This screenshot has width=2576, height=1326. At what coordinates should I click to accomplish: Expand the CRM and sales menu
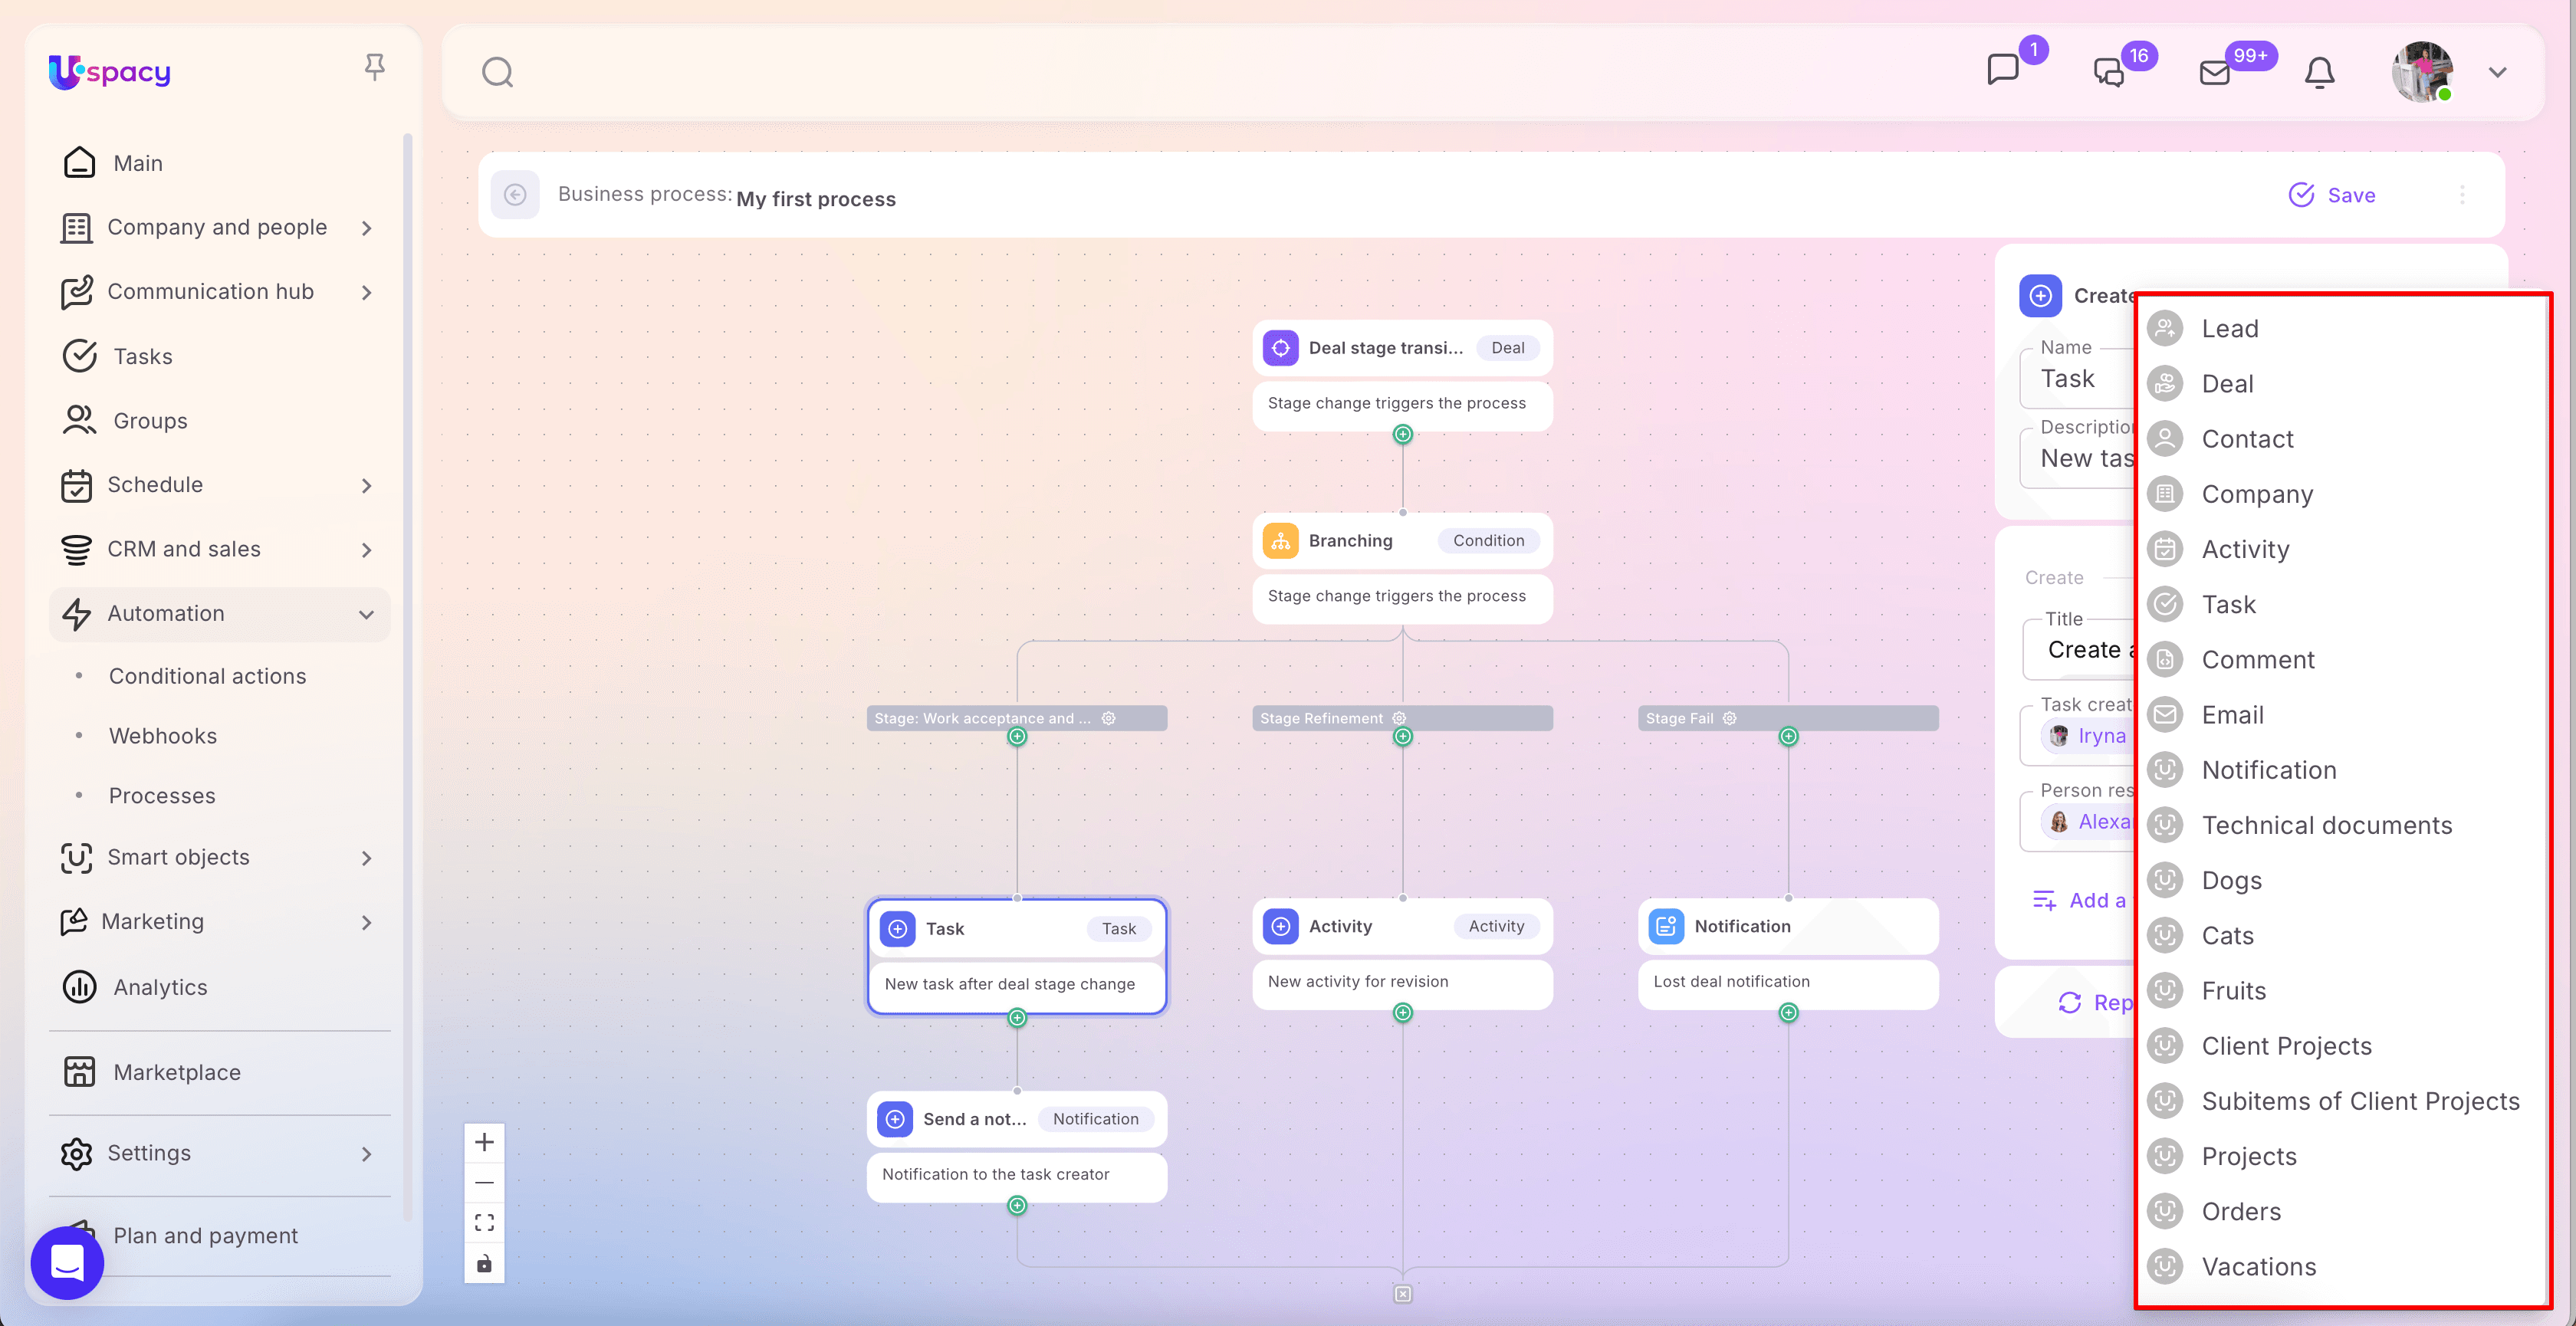pos(366,550)
